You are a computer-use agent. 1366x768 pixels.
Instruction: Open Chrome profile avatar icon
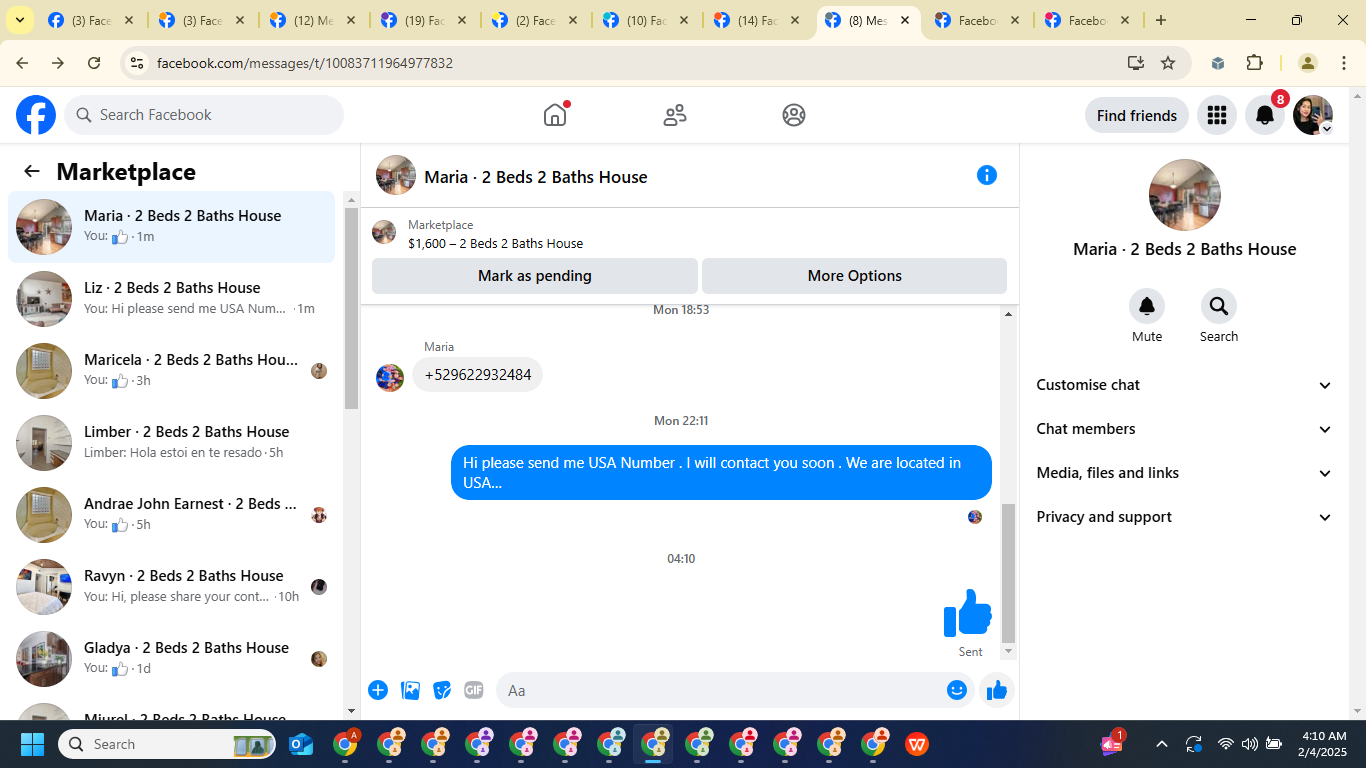point(1307,63)
